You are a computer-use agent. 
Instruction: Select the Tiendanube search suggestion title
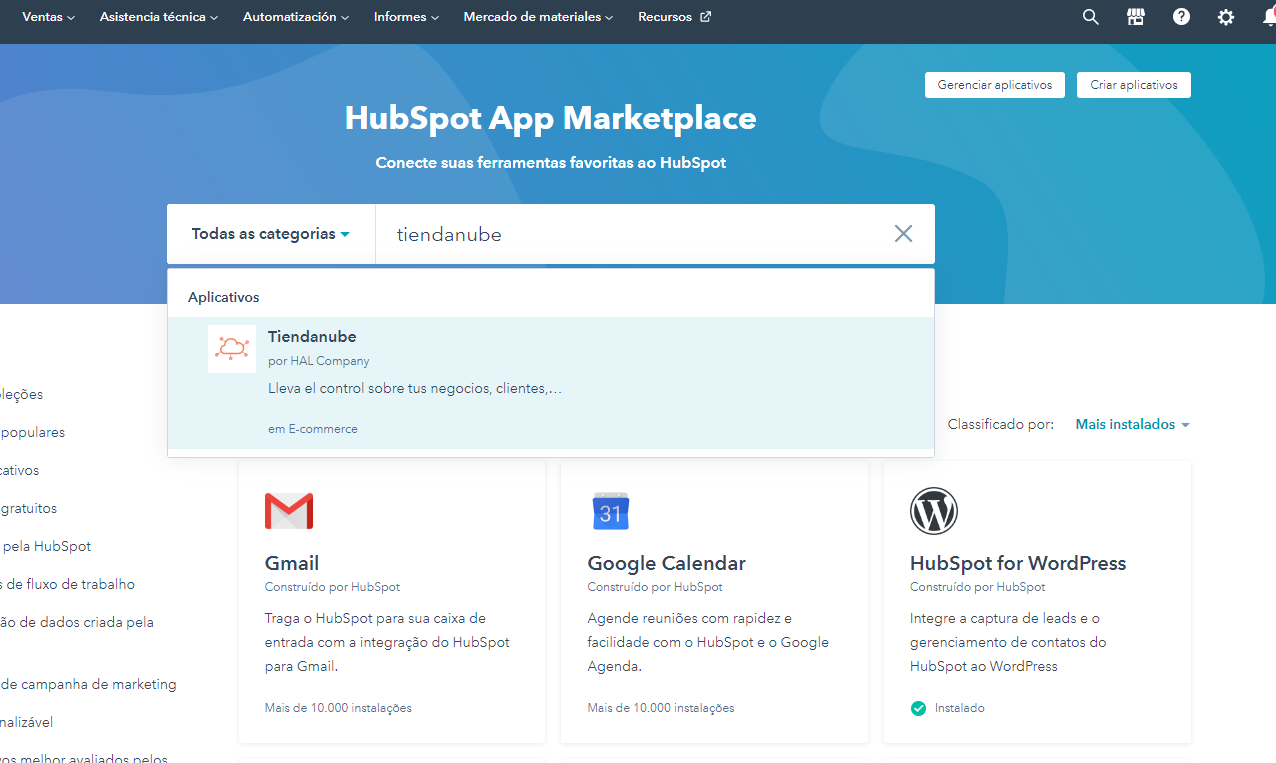312,337
